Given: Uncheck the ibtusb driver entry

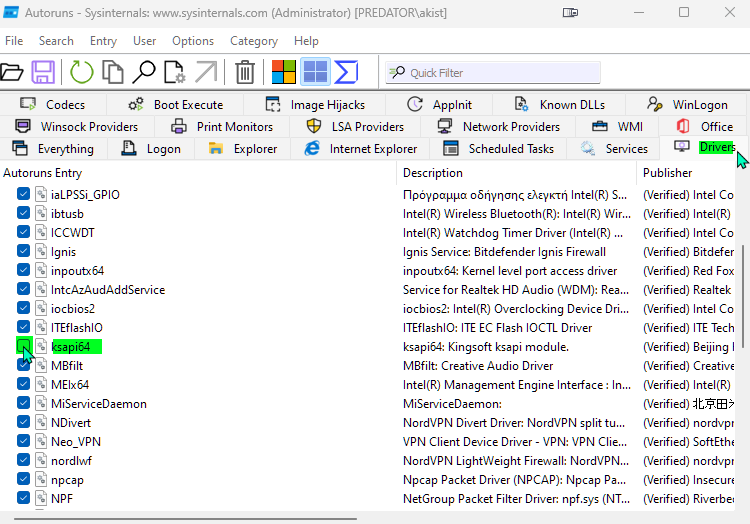Looking at the screenshot, I should pyautogui.click(x=23, y=213).
